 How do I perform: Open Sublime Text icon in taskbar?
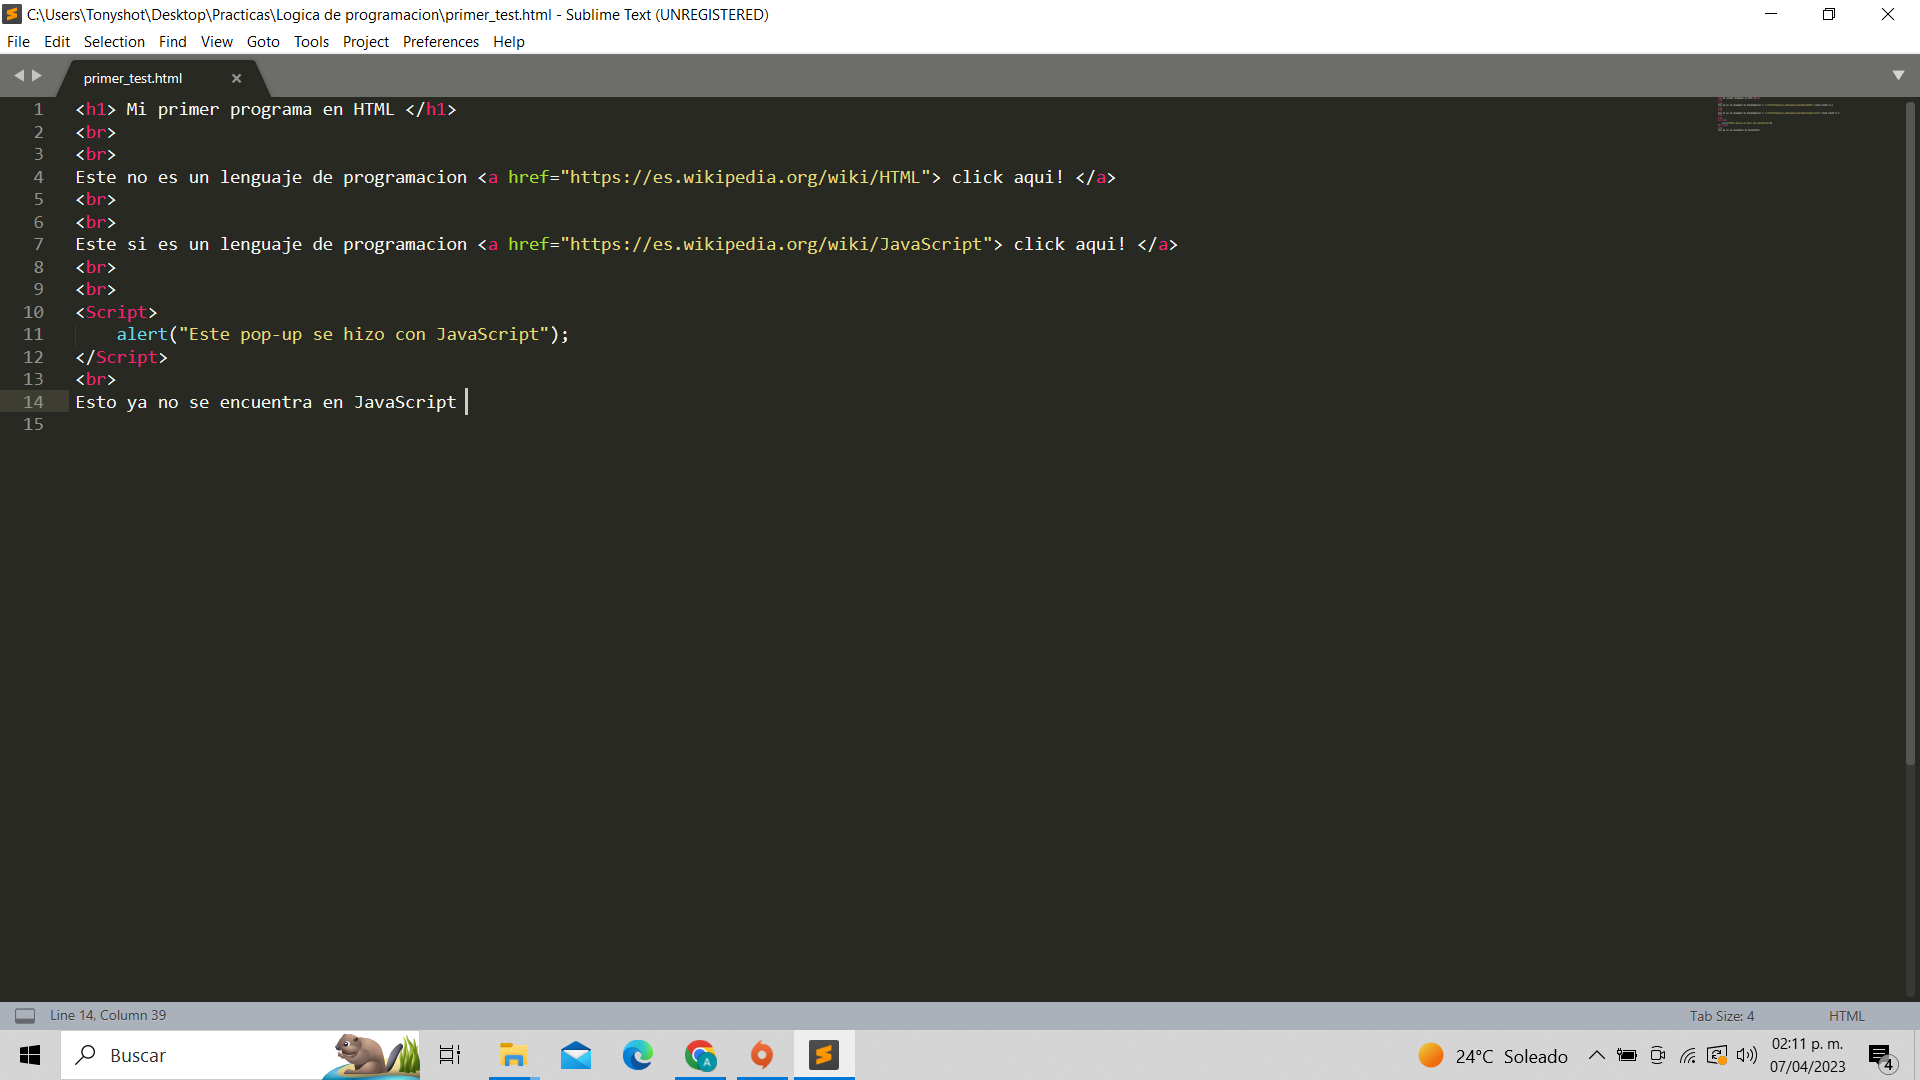coord(824,1056)
